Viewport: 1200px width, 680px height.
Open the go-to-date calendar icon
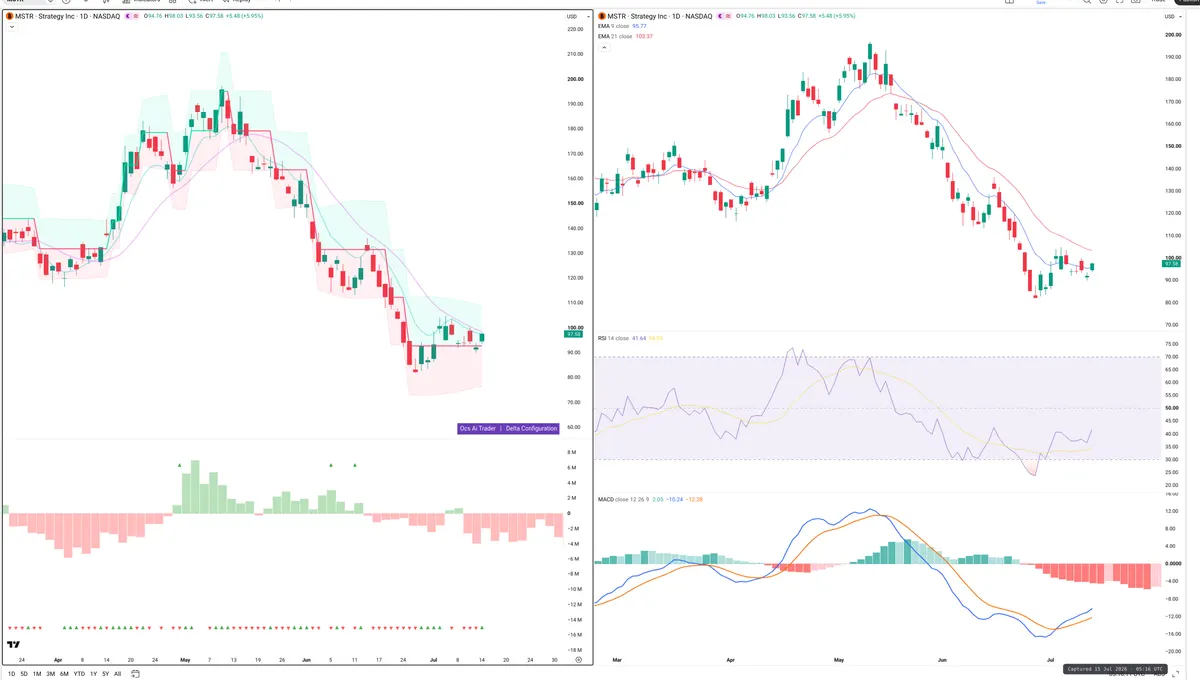135,674
